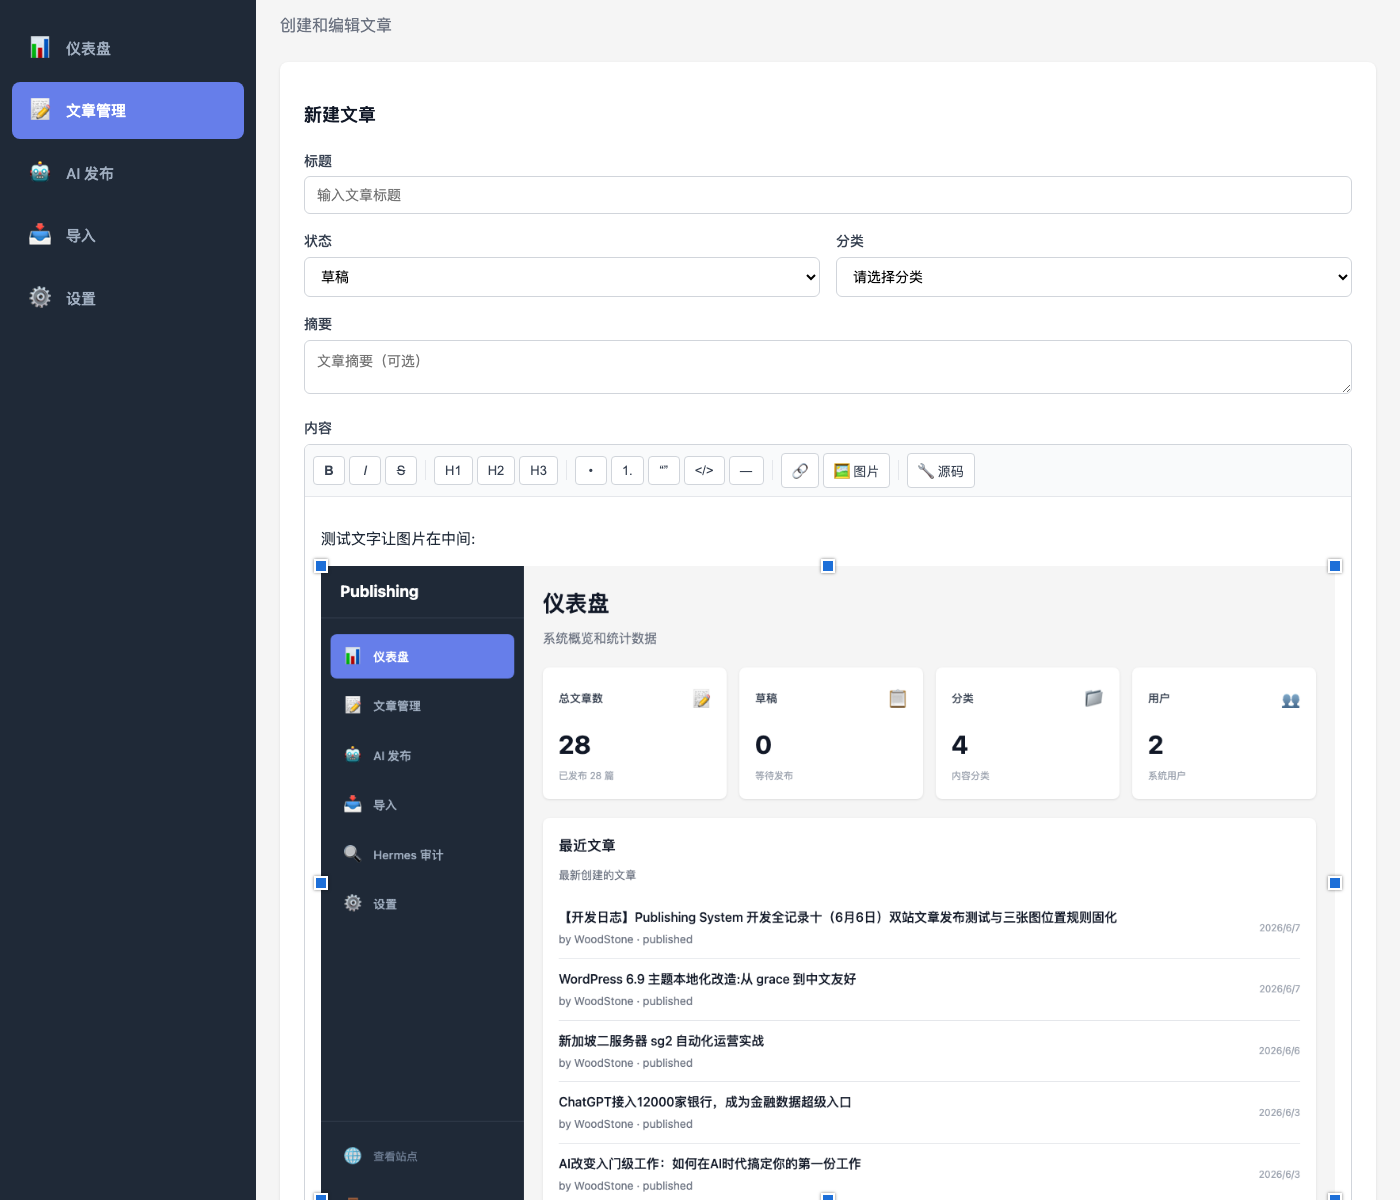
Task: Open the 请选择分类 category dropdown
Action: click(x=1094, y=277)
